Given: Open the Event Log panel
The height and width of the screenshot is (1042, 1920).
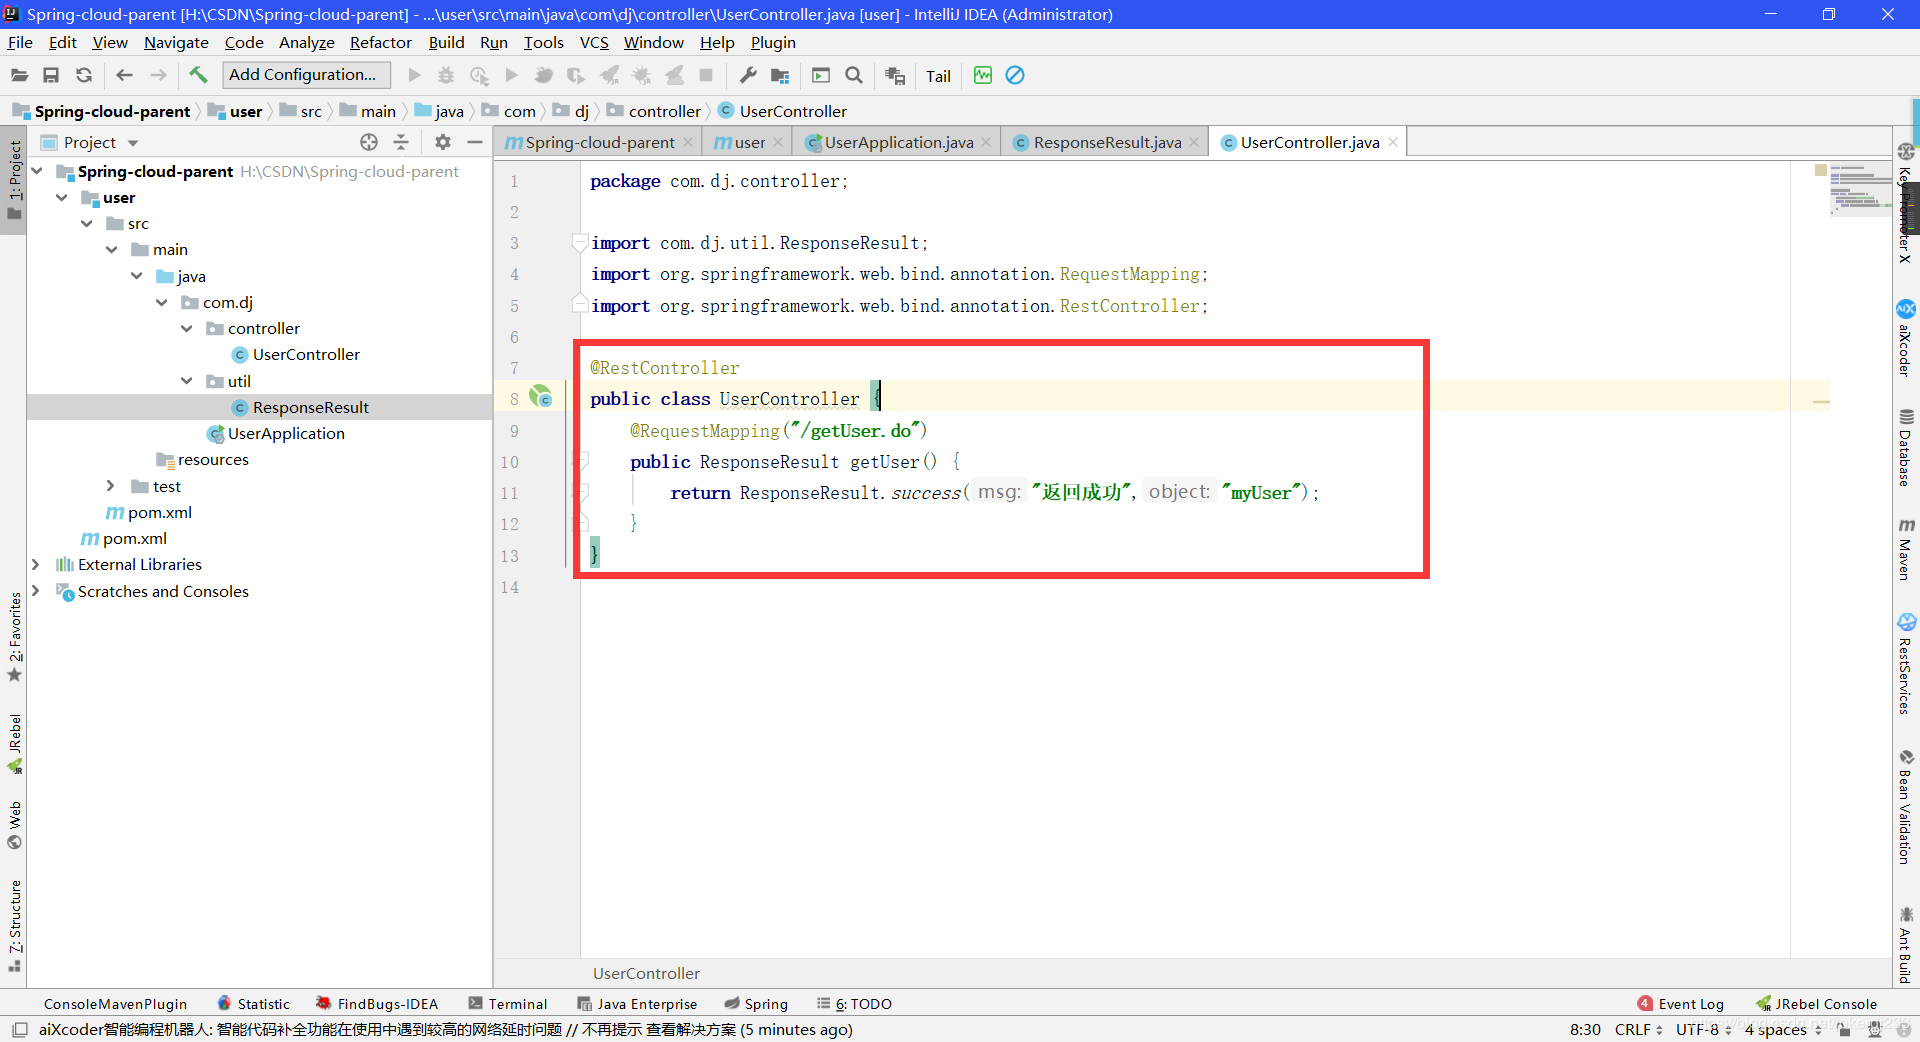Looking at the screenshot, I should click(x=1680, y=1004).
